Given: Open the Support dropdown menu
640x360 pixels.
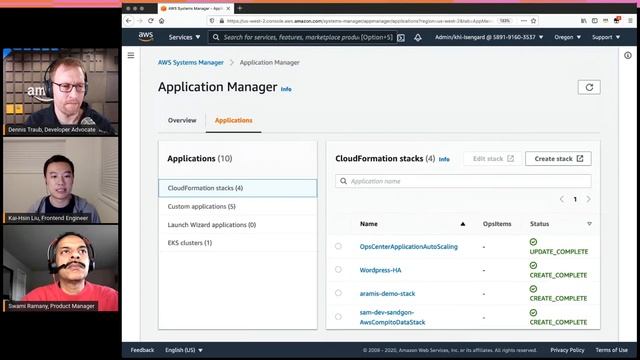Looking at the screenshot, I should click(x=606, y=37).
